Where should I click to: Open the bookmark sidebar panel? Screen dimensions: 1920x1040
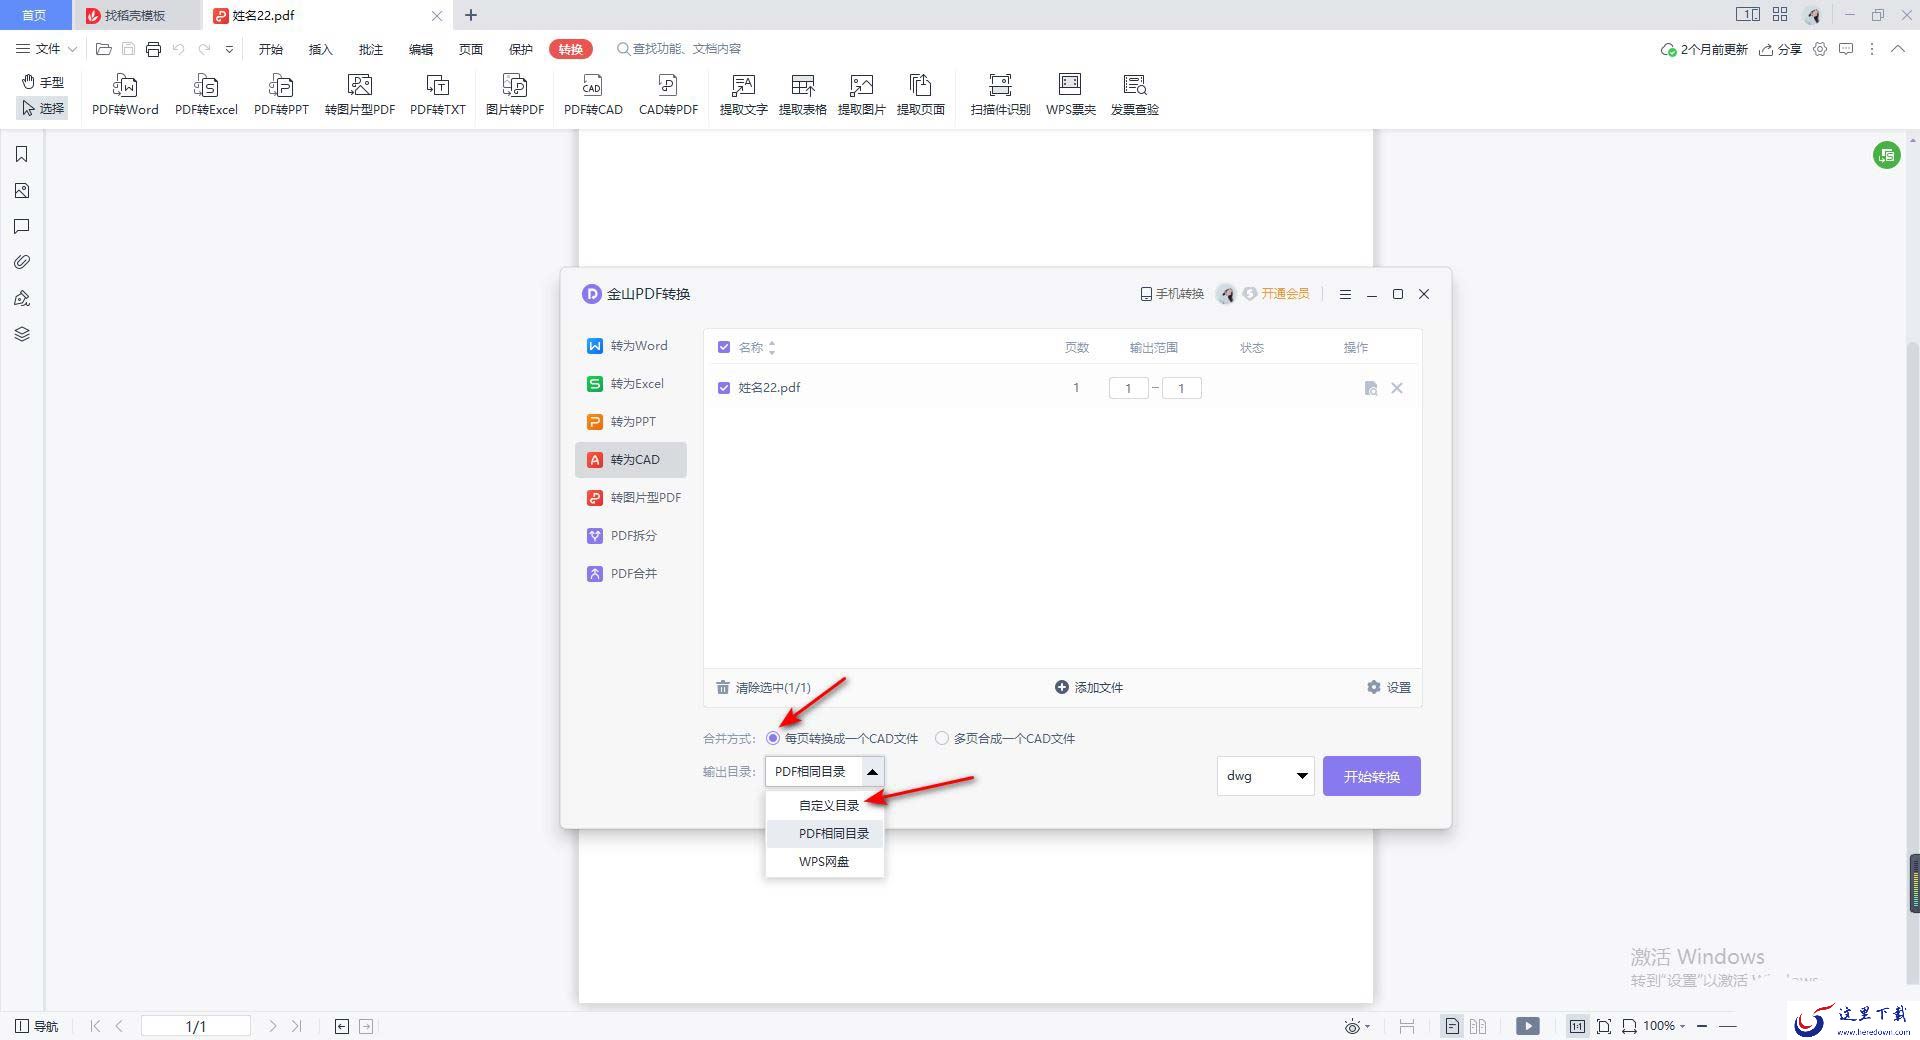point(22,154)
